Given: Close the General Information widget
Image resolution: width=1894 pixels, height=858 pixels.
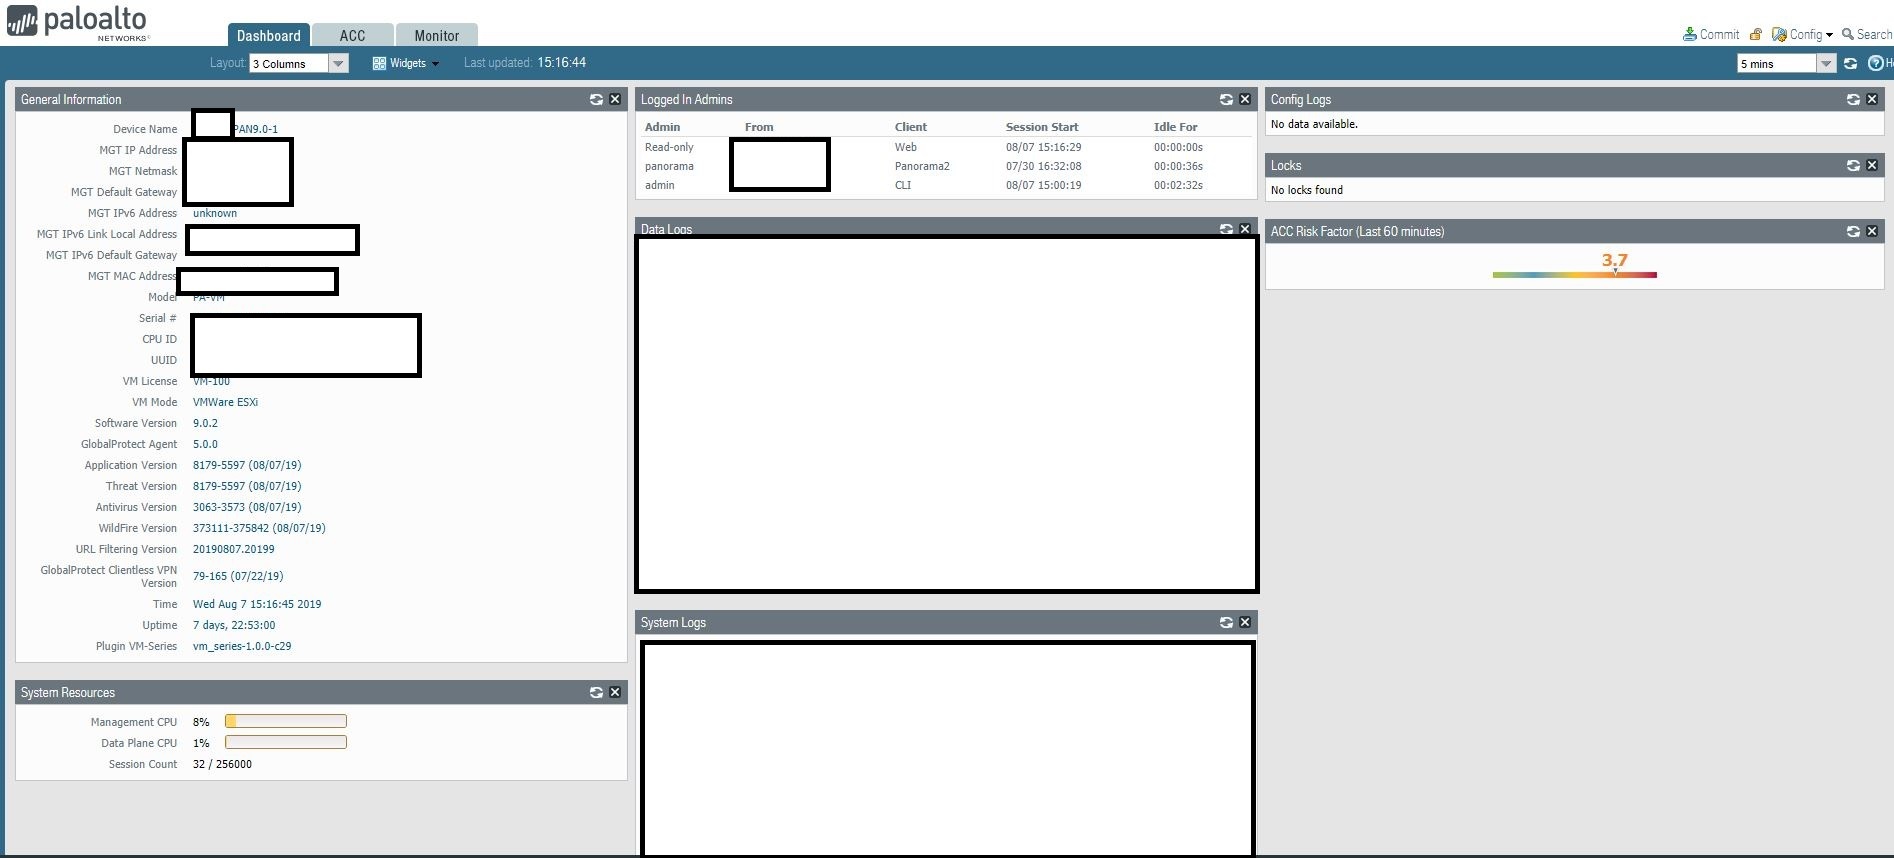Looking at the screenshot, I should [615, 100].
